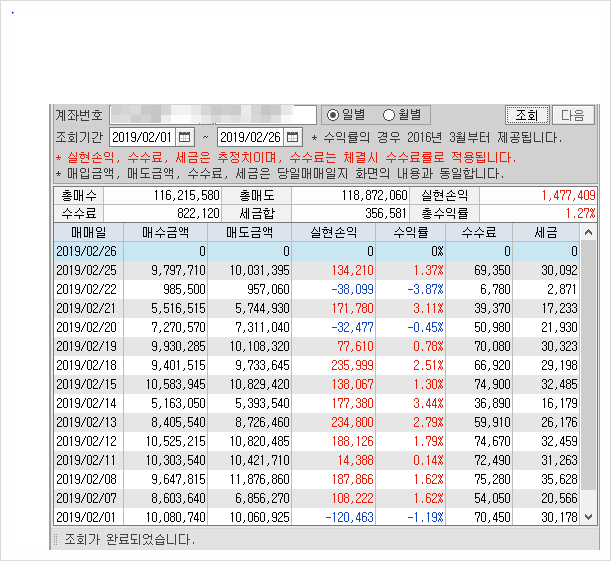
Task: Click the 총매수 total 116,215,580
Action: point(162,195)
